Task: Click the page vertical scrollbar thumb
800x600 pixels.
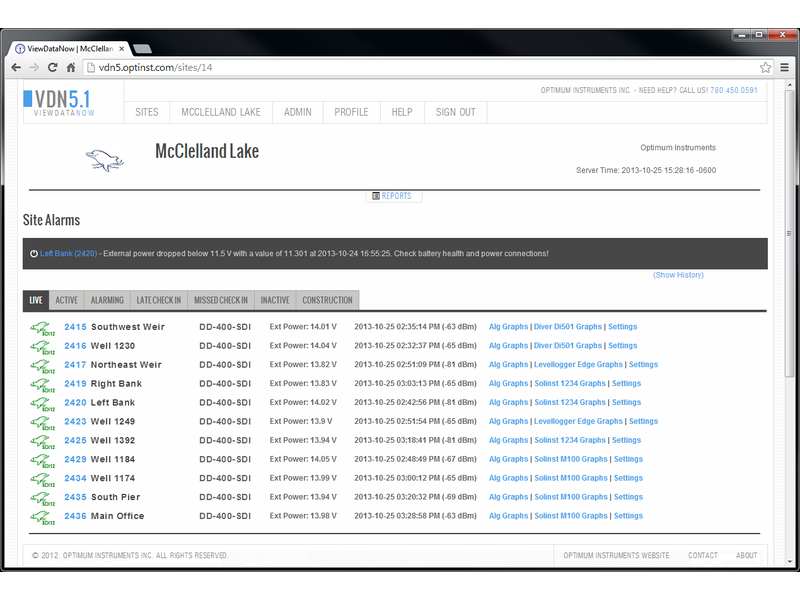Action: [x=790, y=234]
